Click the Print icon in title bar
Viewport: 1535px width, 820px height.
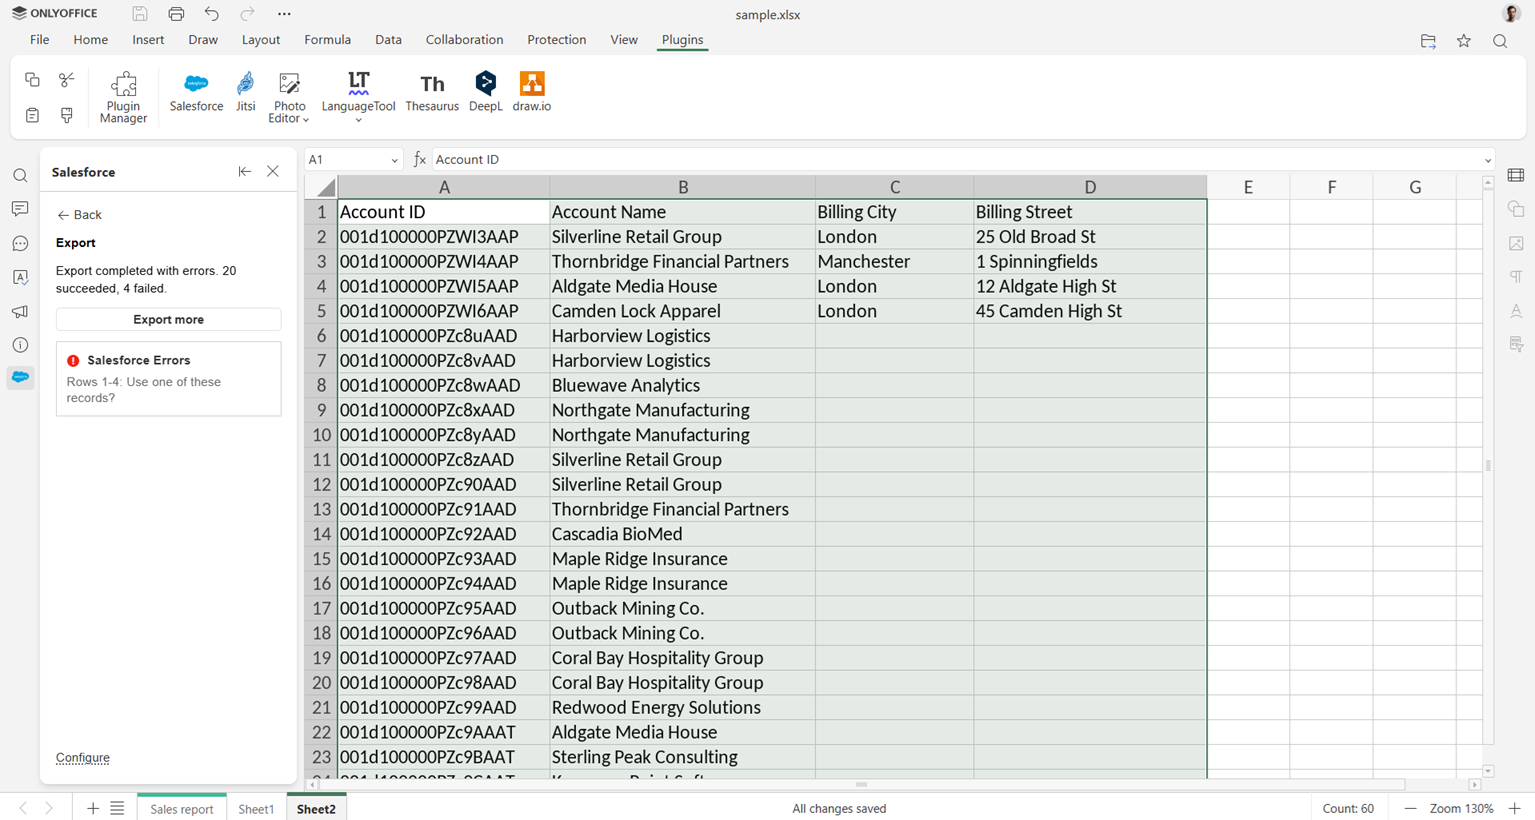point(176,14)
